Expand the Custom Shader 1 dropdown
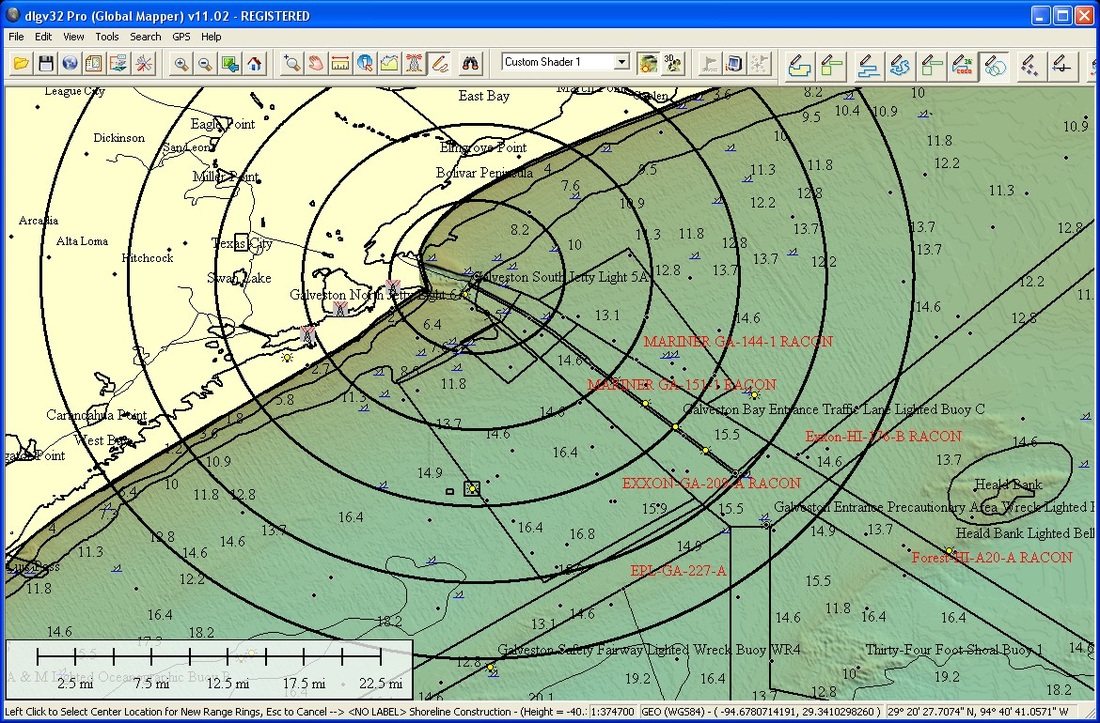Viewport: 1100px width, 723px height. coord(622,62)
